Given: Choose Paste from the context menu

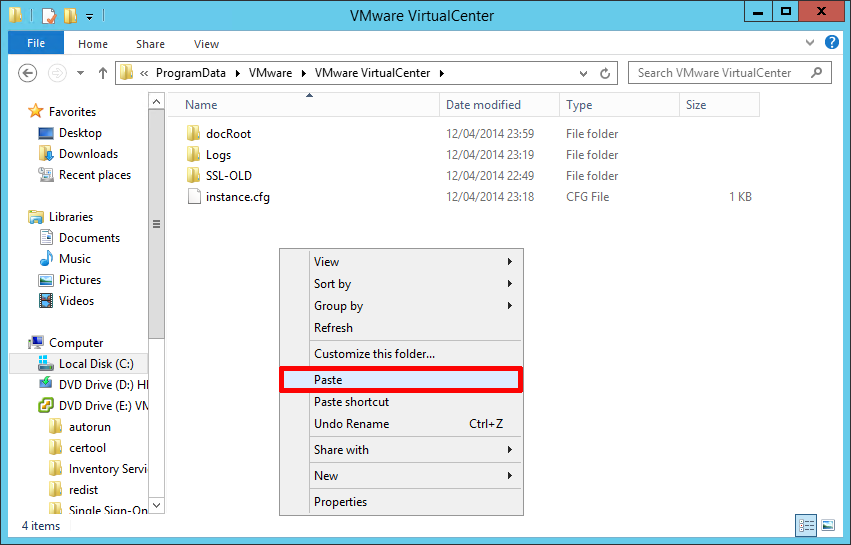Looking at the screenshot, I should pos(401,379).
